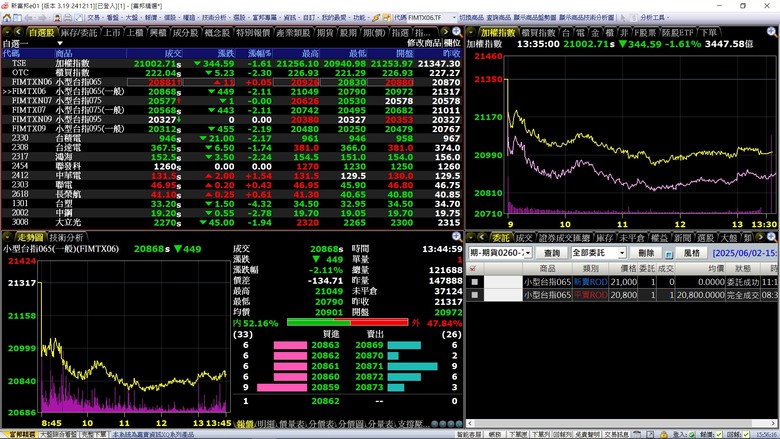The width and height of the screenshot is (780, 439).
Task: Check the 21,000 order row checkbox
Action: (475, 282)
